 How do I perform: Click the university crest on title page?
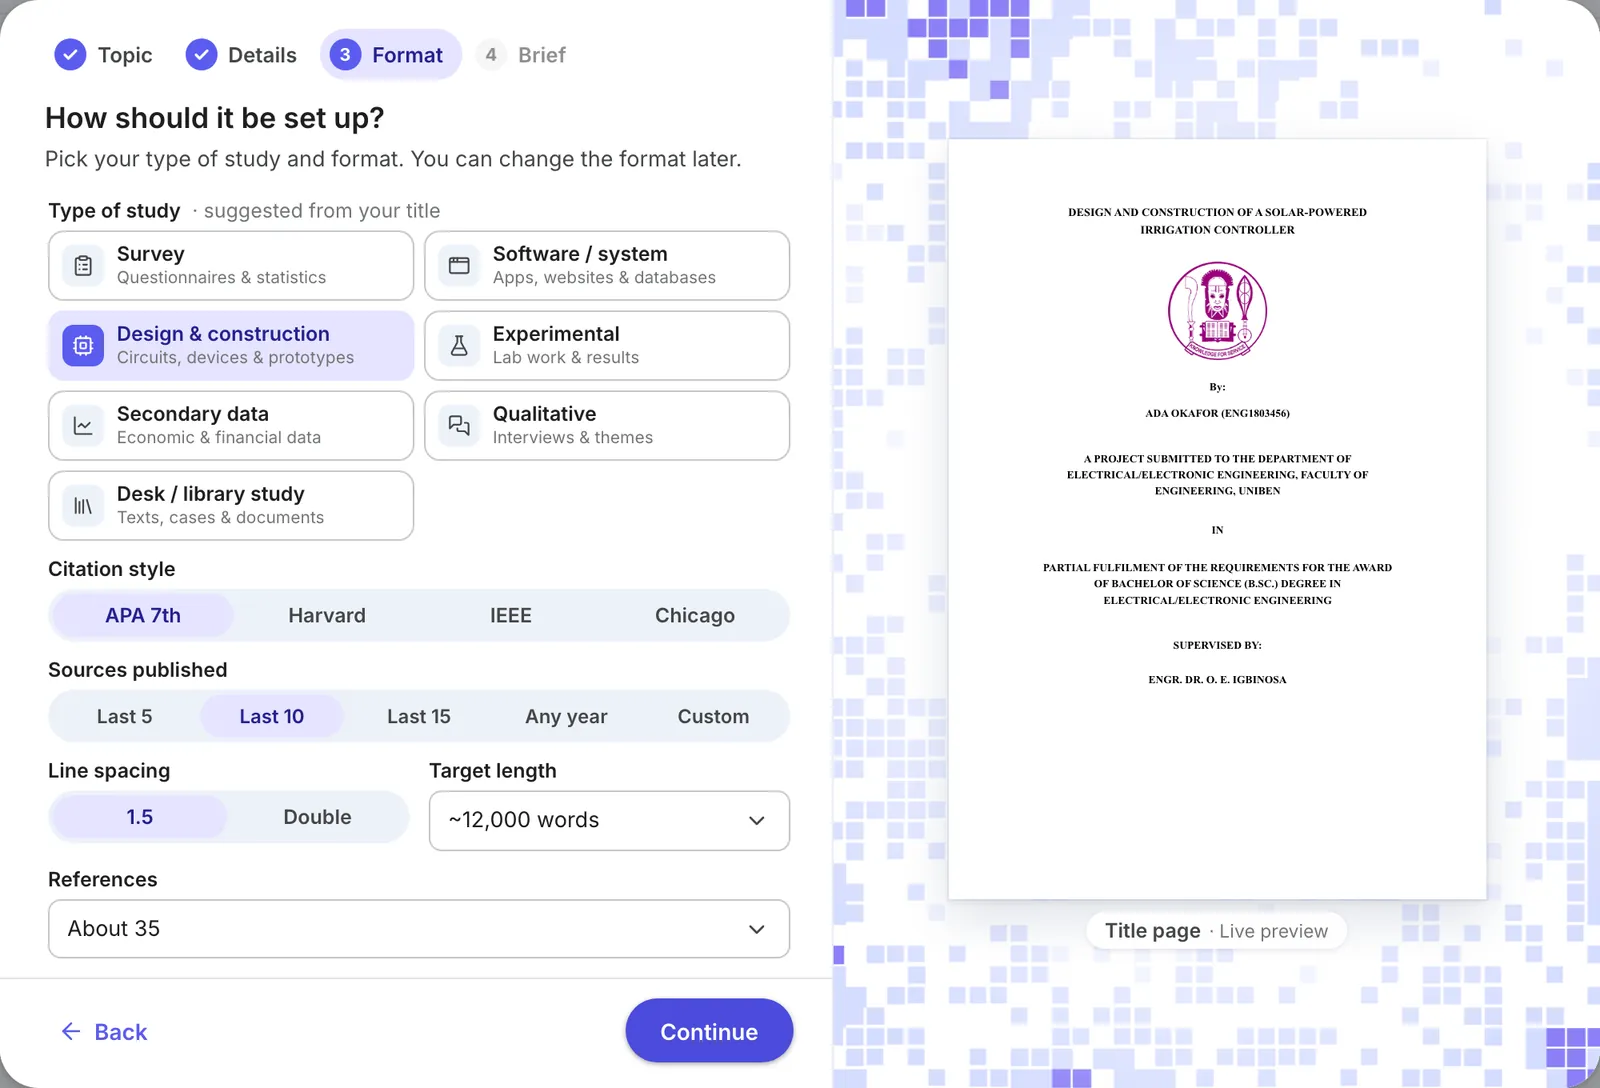(1217, 311)
